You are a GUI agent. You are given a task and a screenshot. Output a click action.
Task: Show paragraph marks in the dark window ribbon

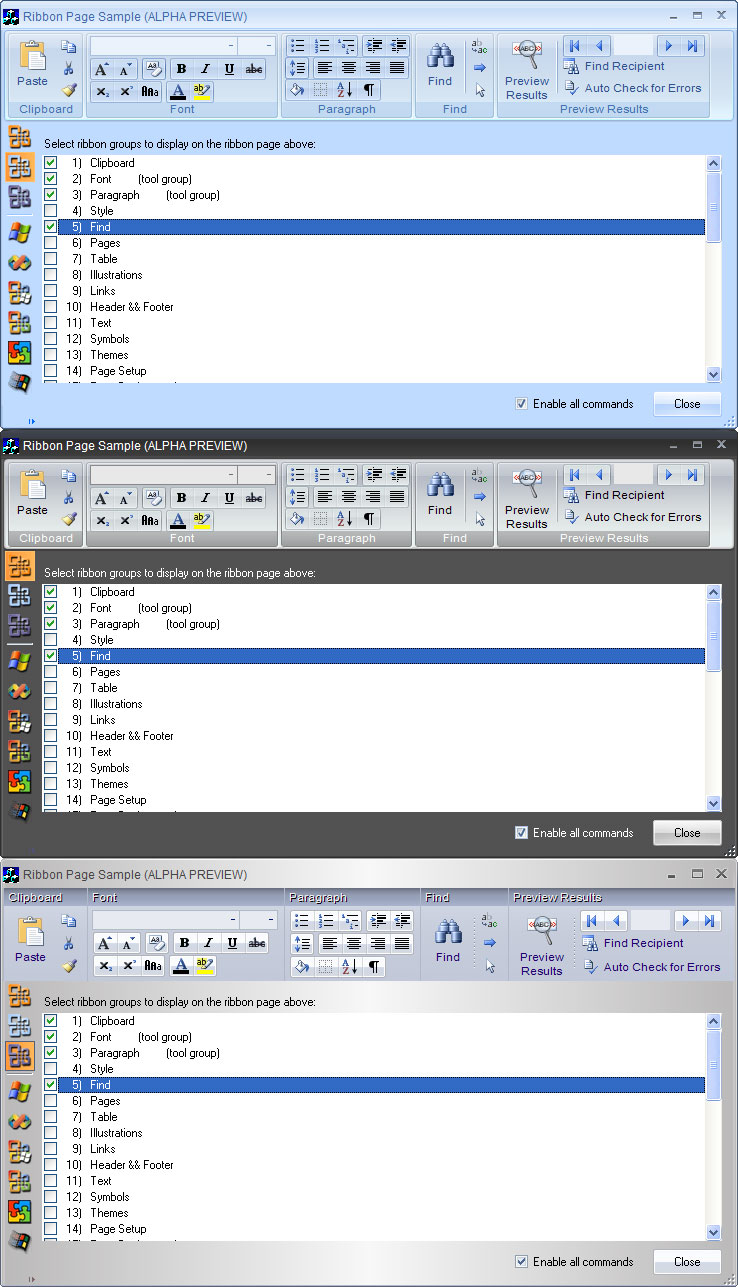[369, 518]
